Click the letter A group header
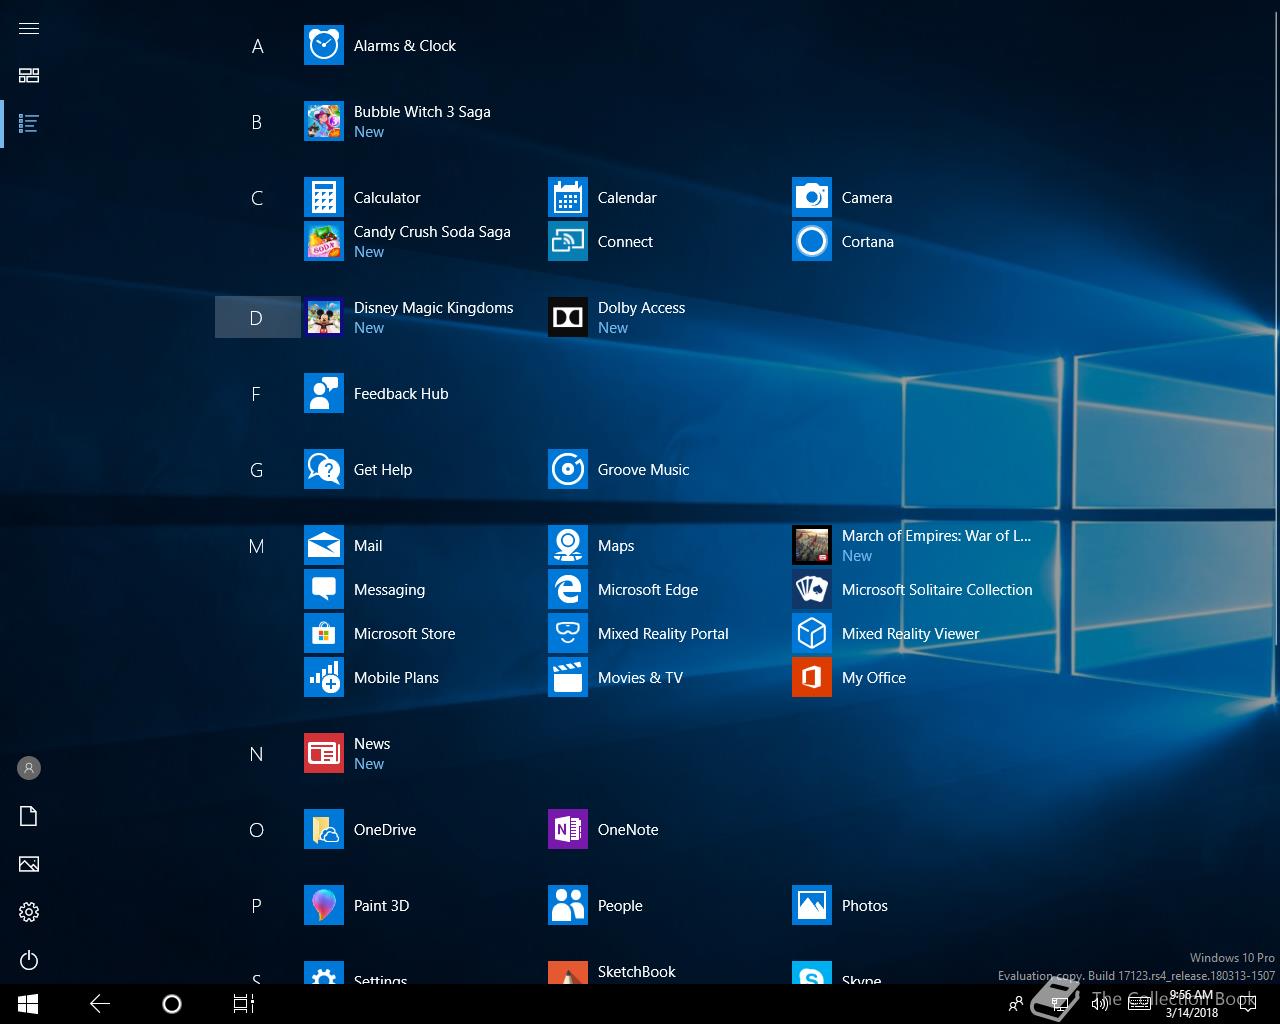This screenshot has width=1280, height=1024. pos(257,46)
